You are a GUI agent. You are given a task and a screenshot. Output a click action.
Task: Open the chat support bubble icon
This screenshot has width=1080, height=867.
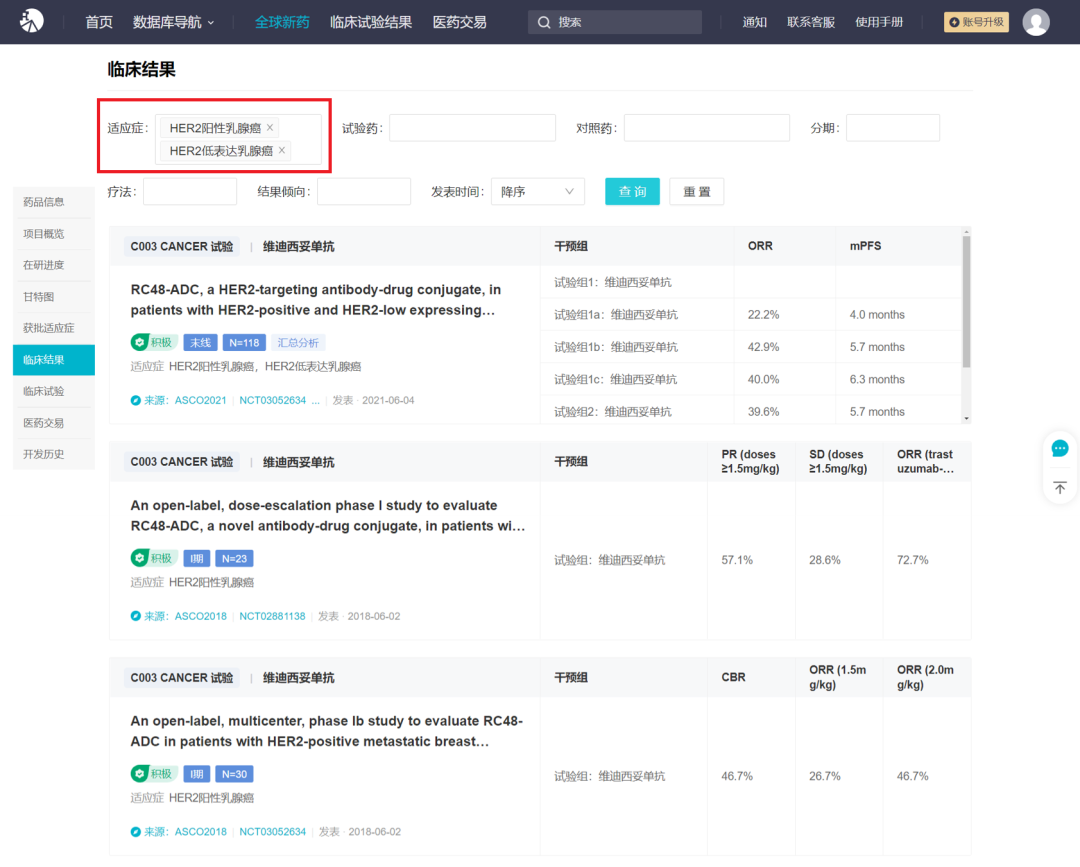click(1060, 449)
